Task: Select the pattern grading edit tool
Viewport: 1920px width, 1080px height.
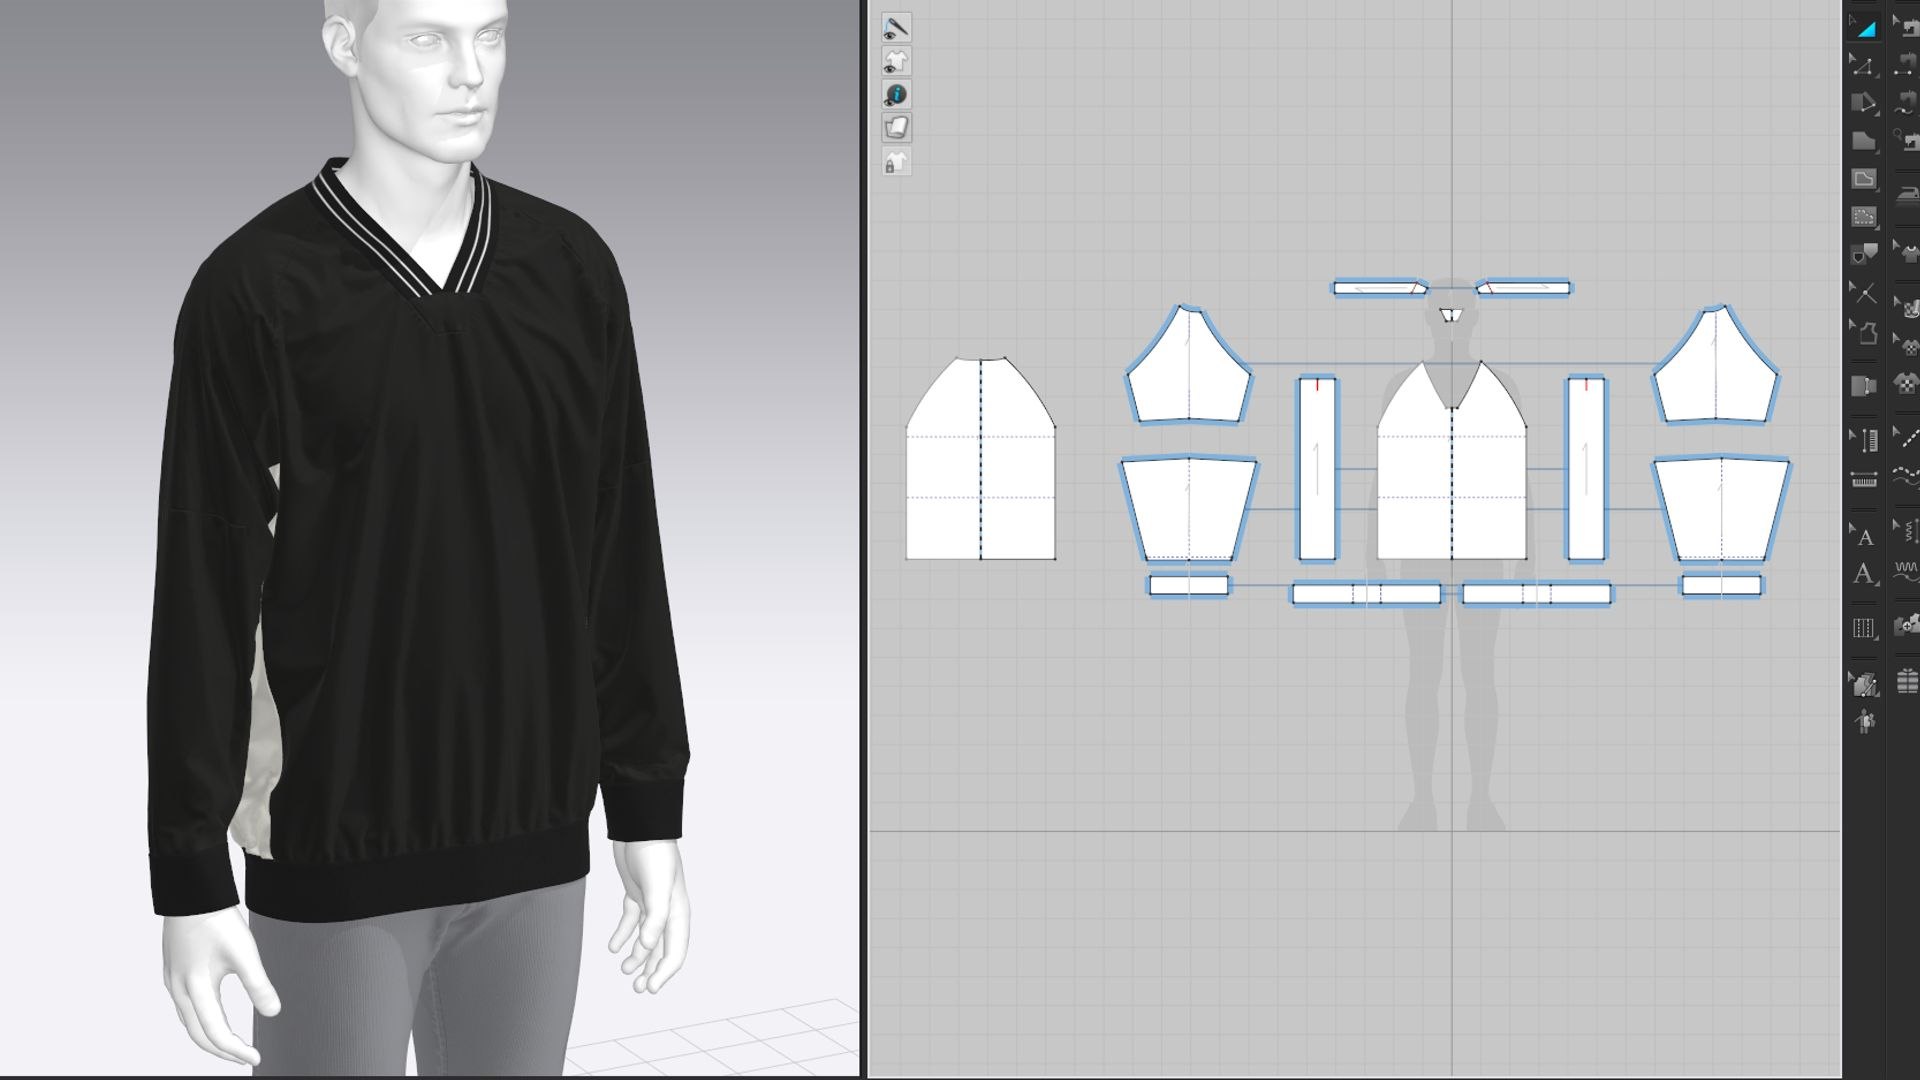Action: tap(1864, 684)
